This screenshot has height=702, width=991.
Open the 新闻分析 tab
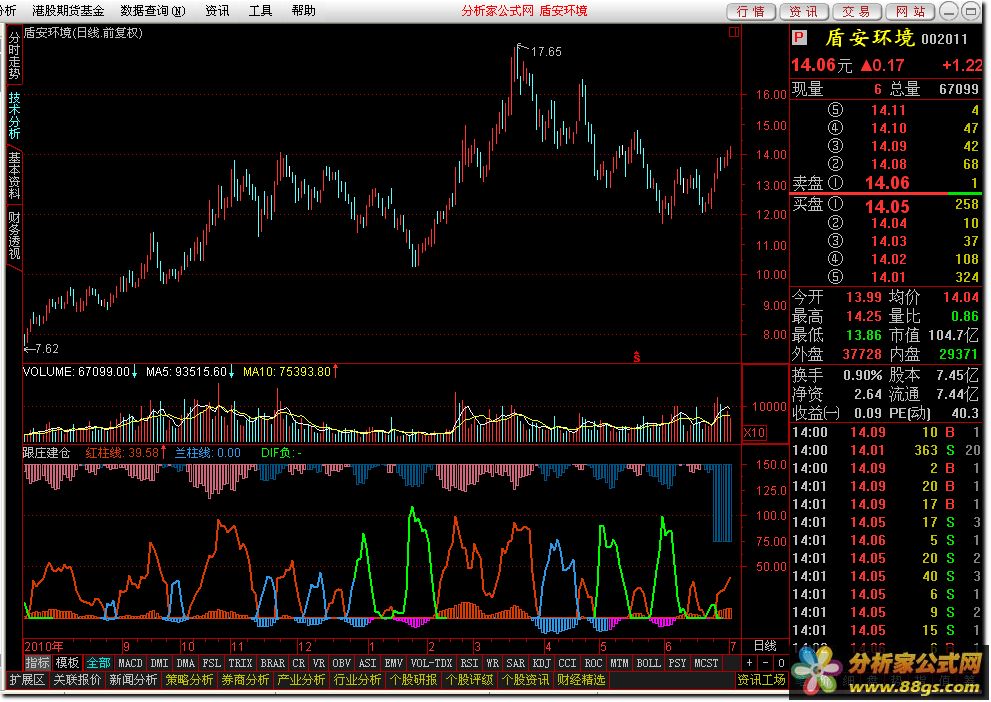[x=133, y=680]
